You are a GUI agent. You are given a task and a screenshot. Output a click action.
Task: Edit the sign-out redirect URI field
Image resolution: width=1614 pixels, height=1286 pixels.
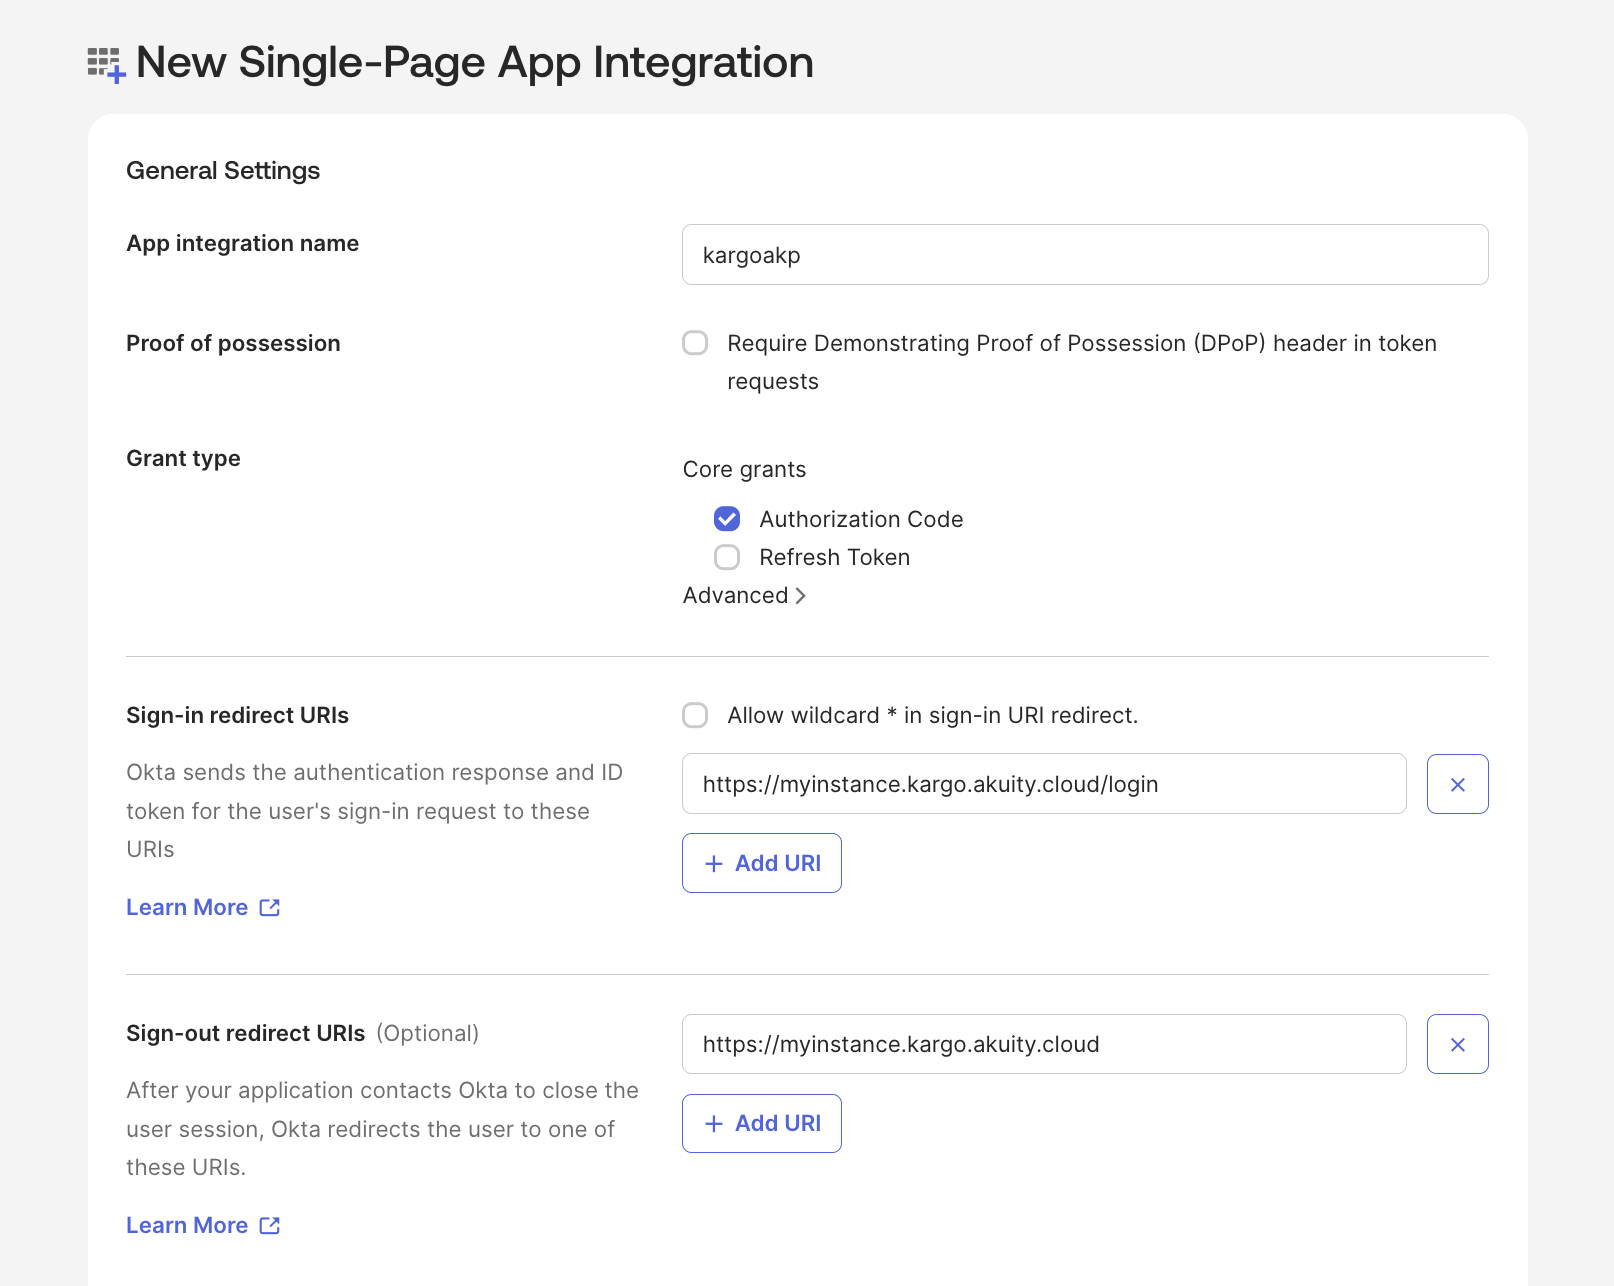tap(1044, 1044)
